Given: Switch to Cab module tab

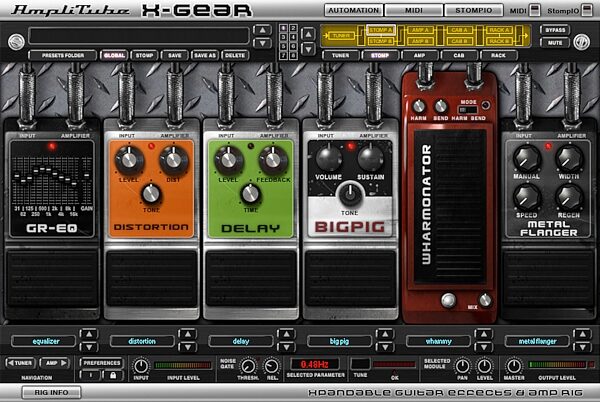Looking at the screenshot, I should coord(459,55).
